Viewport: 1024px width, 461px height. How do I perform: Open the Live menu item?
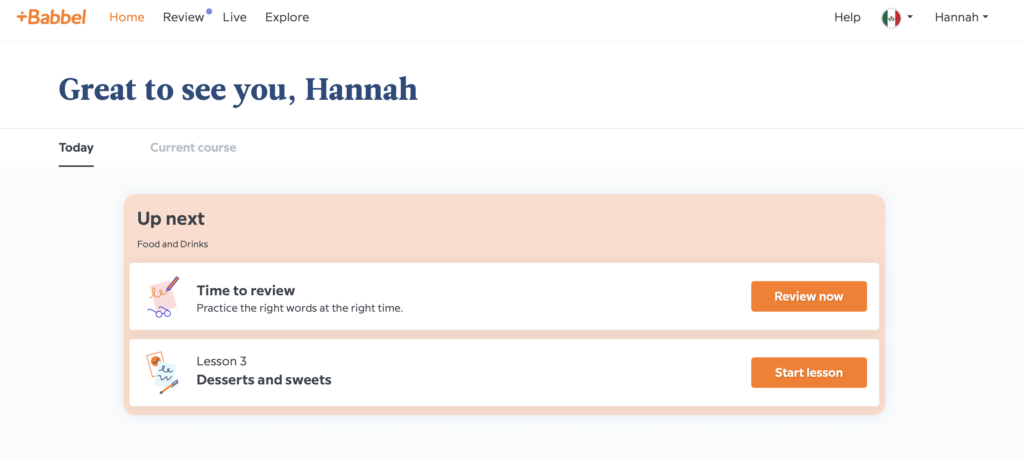point(234,18)
